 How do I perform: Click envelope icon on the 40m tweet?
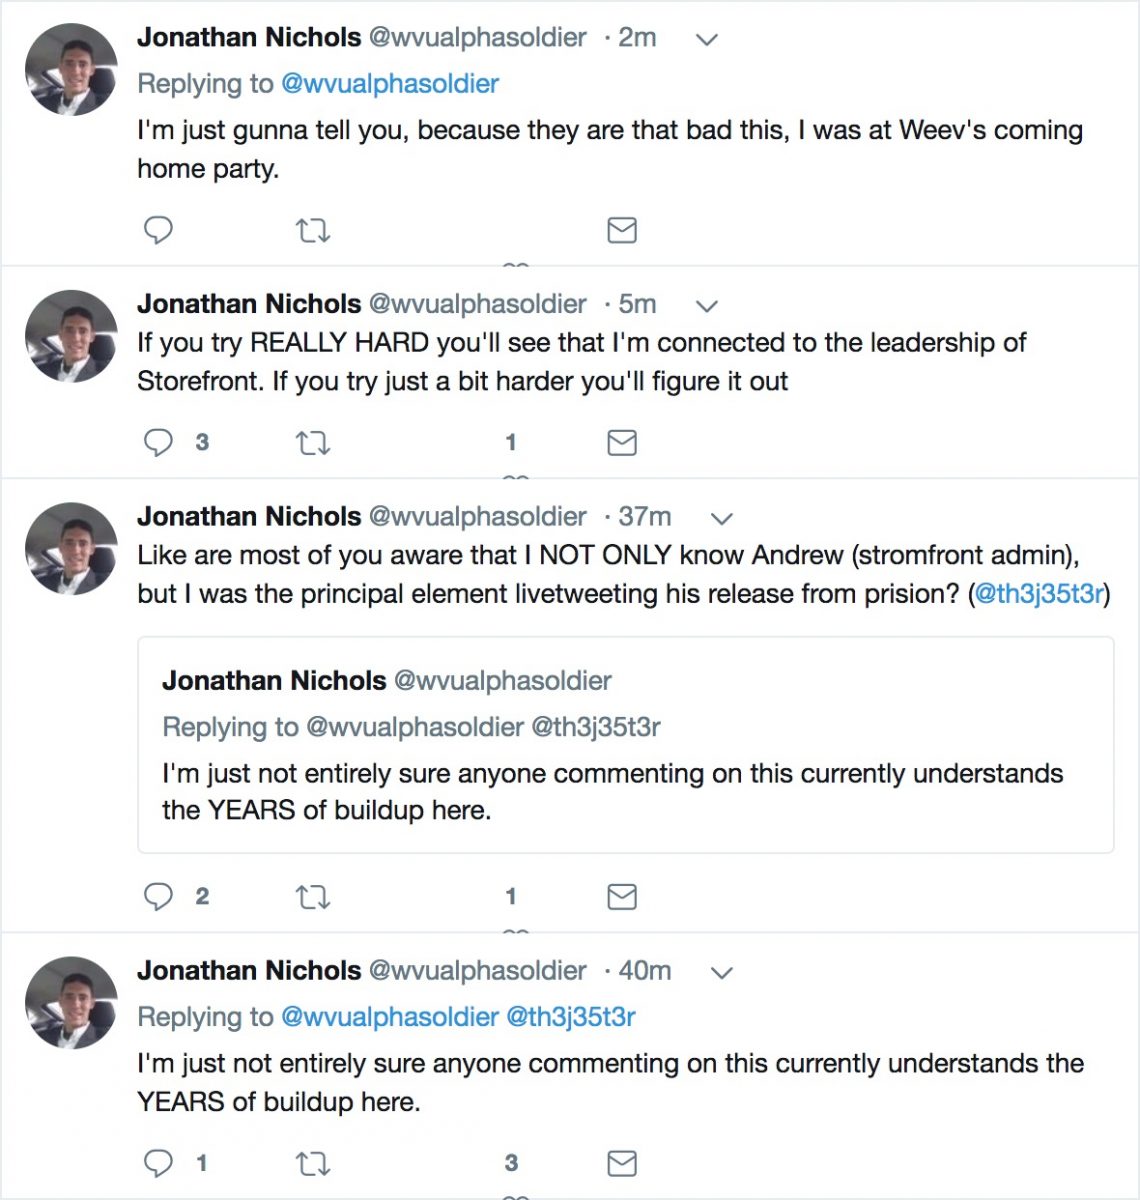click(x=622, y=1163)
